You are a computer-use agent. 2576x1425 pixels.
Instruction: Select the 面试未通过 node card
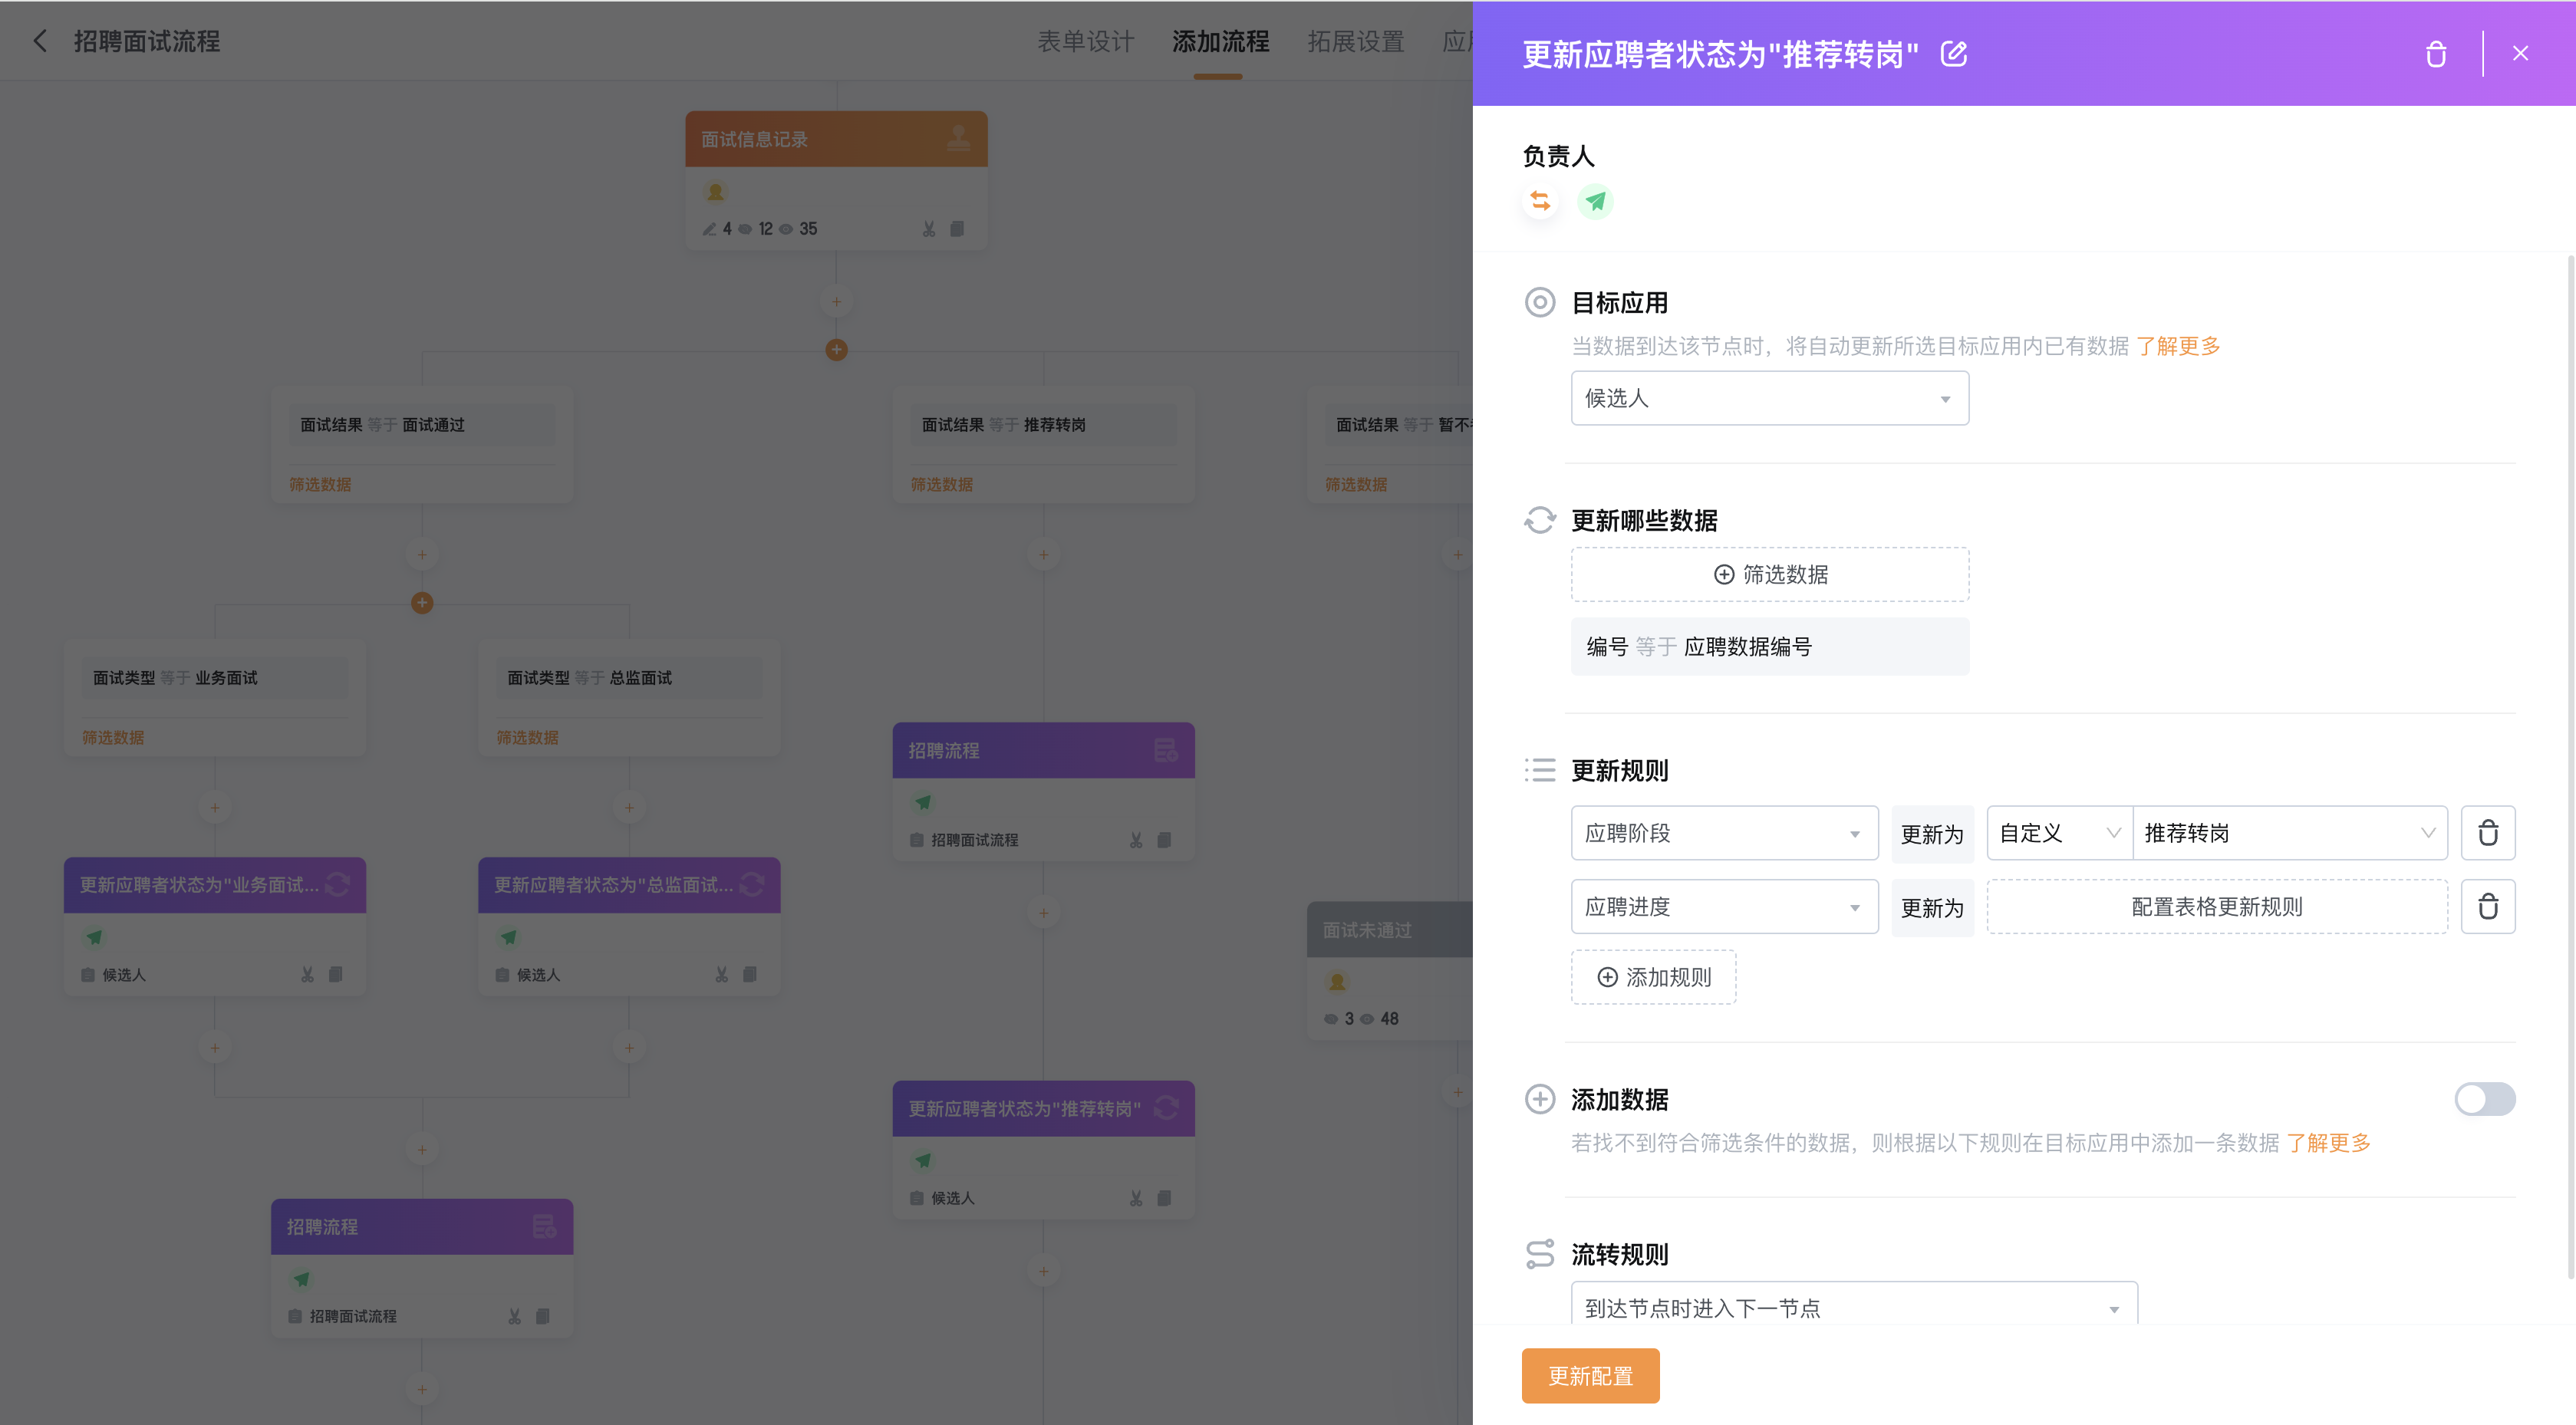[1390, 970]
